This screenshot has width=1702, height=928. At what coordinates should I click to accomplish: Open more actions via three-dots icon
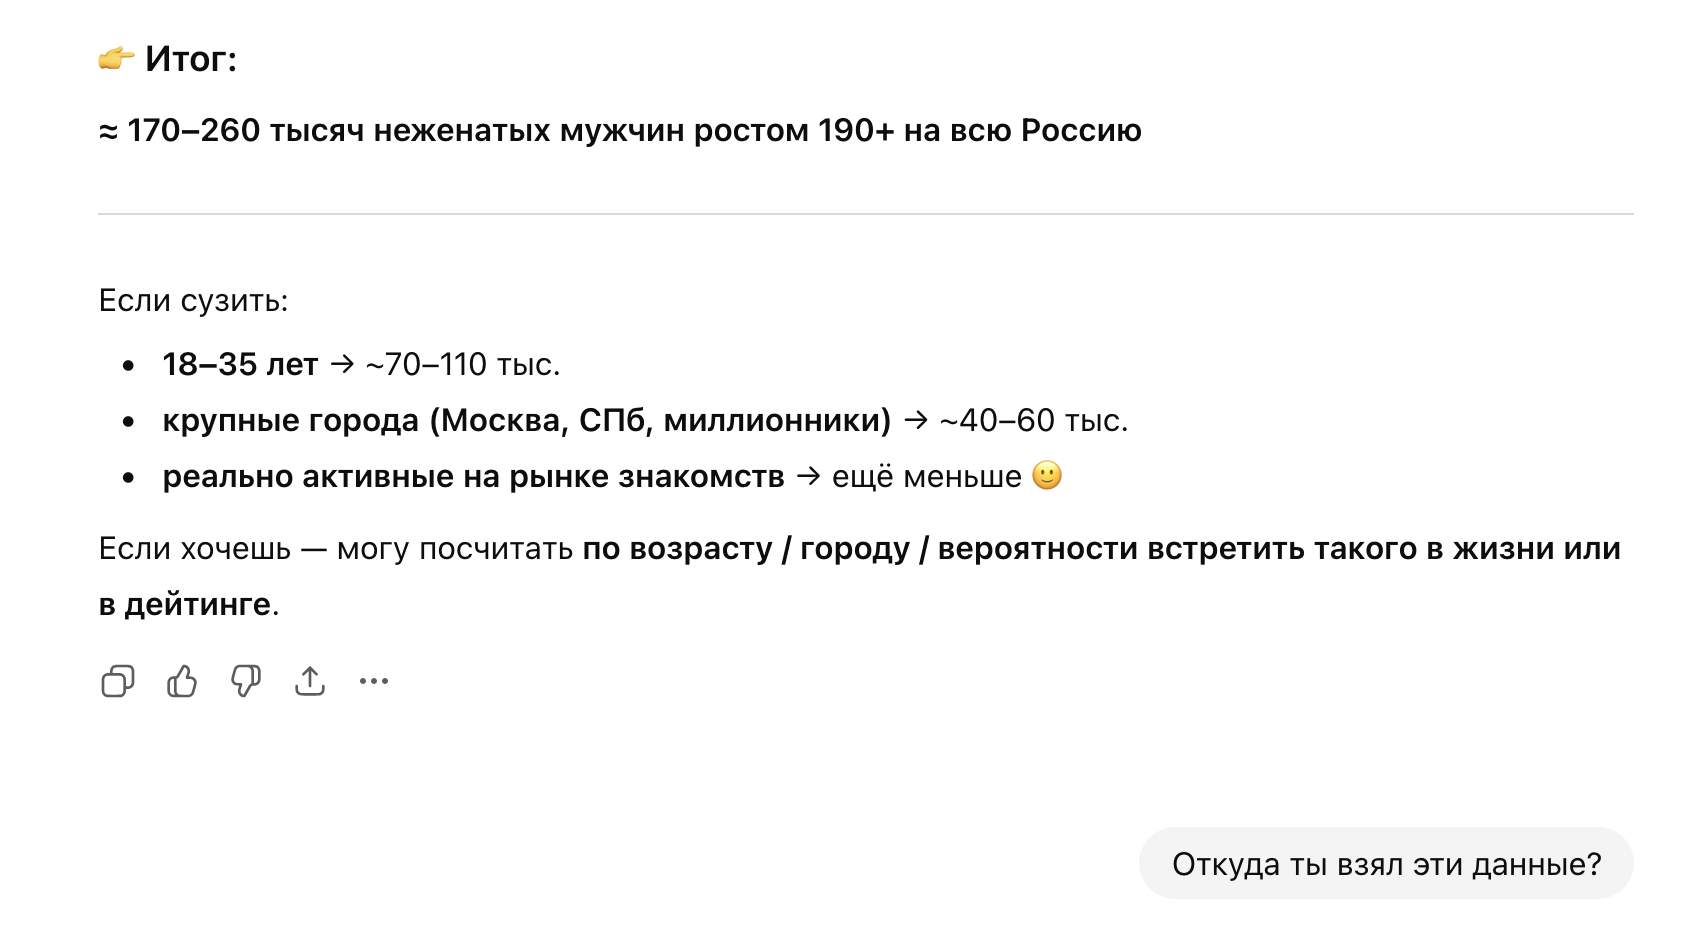point(374,681)
